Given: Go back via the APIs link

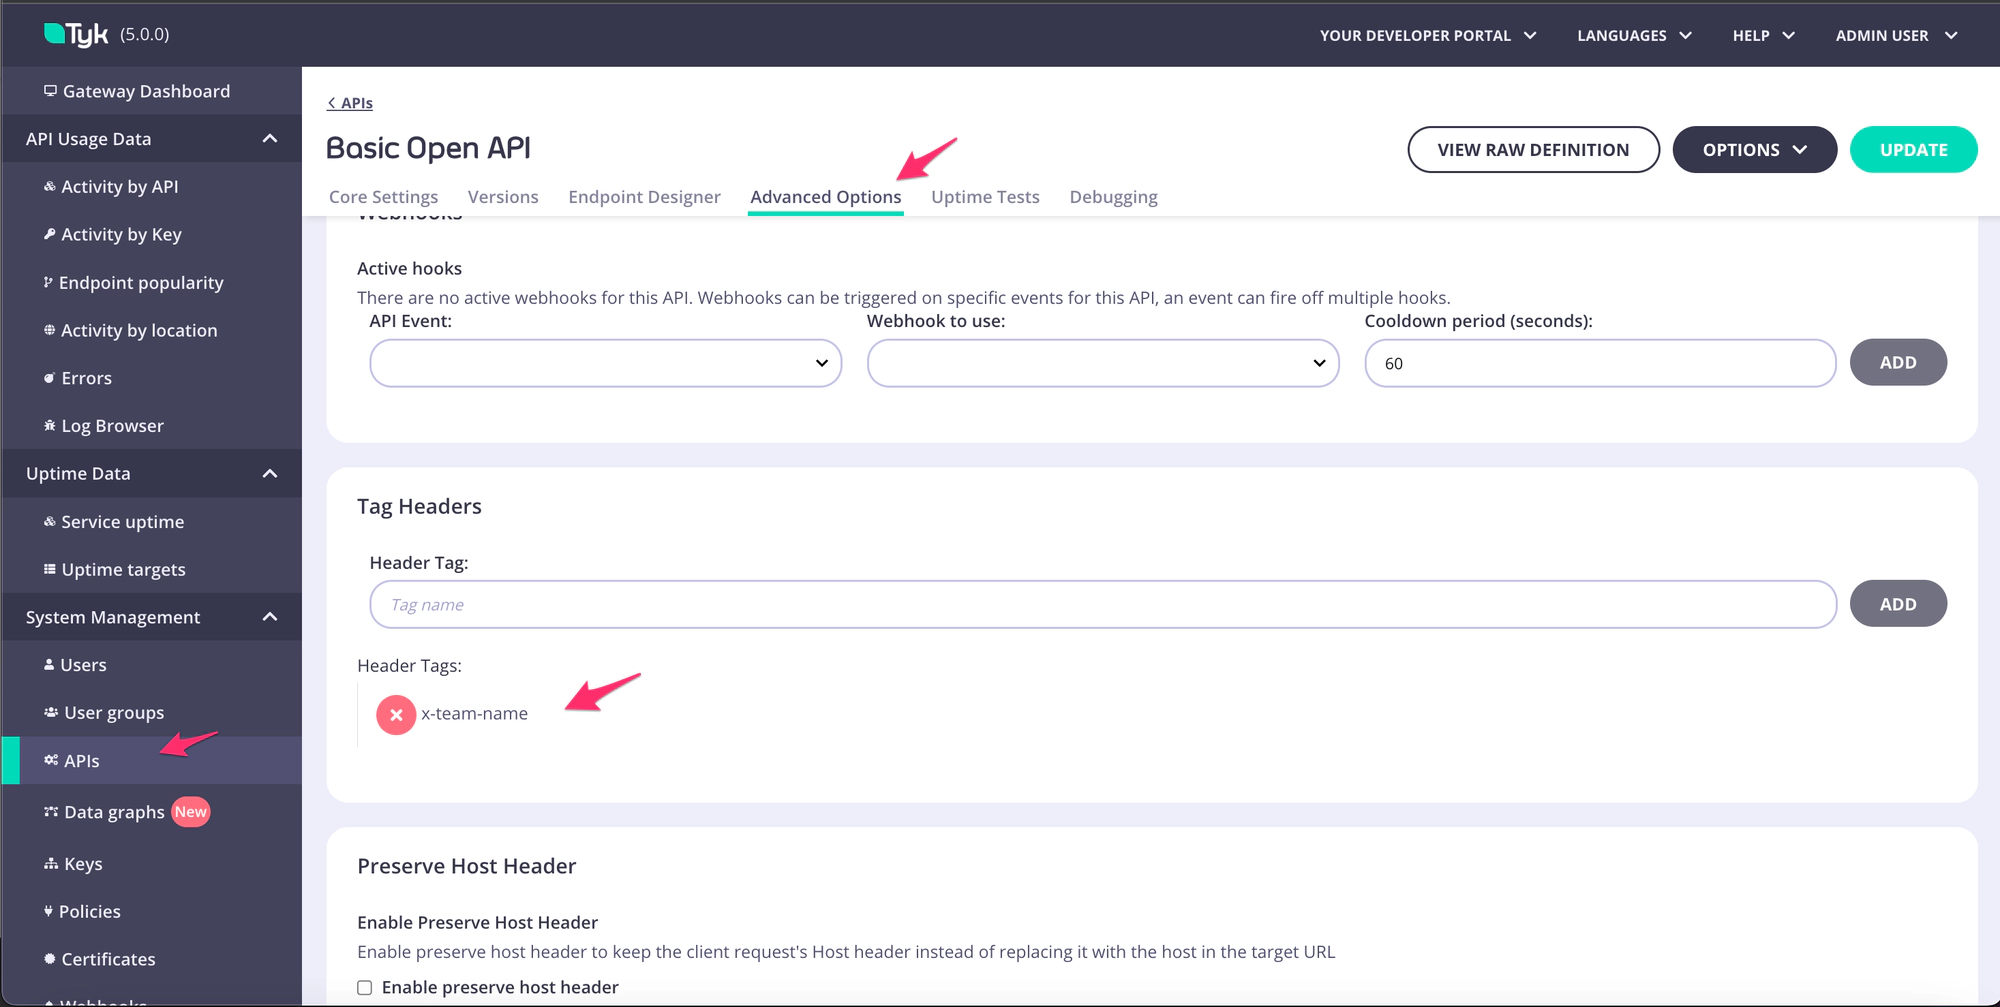Looking at the screenshot, I should [350, 103].
